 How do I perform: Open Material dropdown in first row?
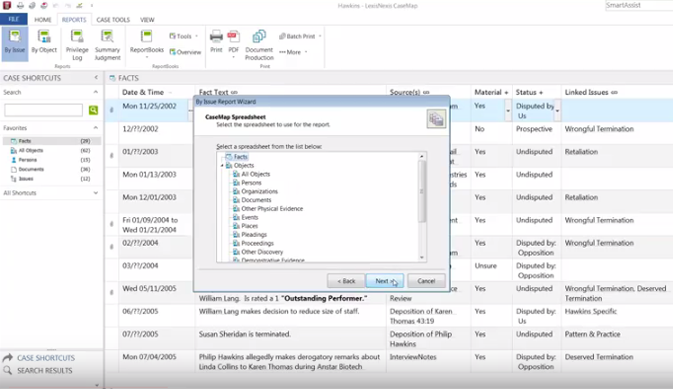click(508, 111)
